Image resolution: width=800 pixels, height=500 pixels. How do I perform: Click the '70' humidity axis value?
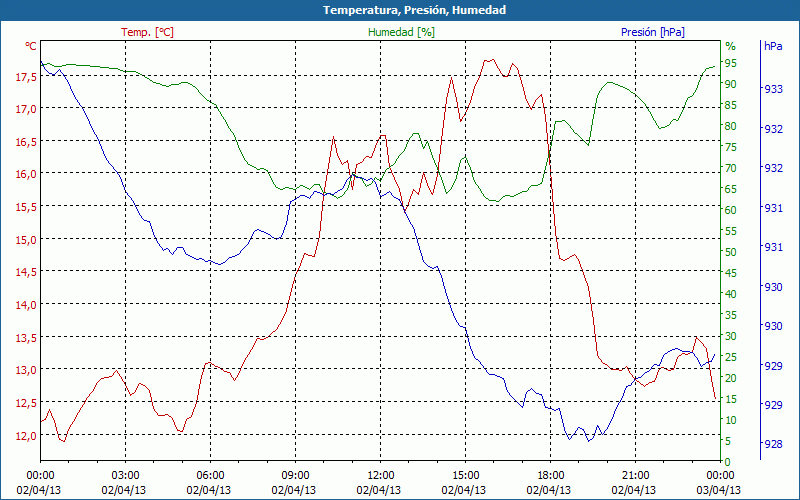coord(730,168)
